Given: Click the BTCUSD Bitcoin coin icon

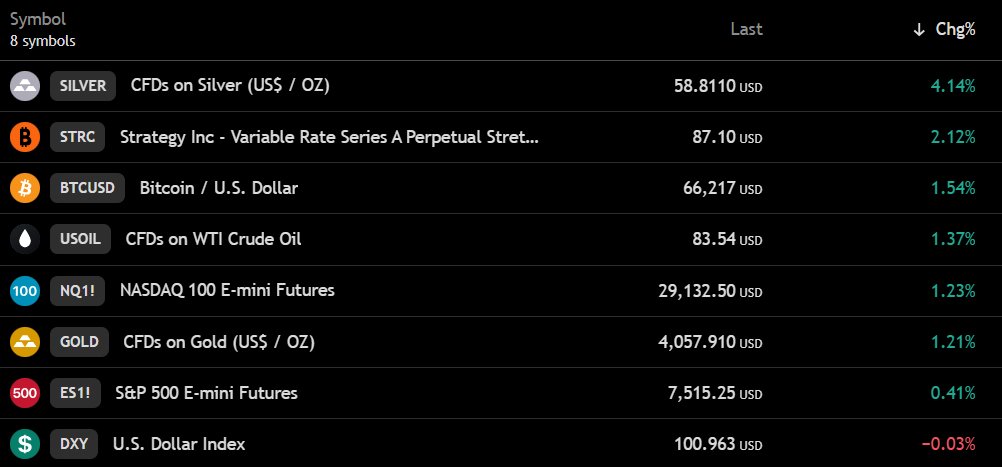Looking at the screenshot, I should coord(25,188).
